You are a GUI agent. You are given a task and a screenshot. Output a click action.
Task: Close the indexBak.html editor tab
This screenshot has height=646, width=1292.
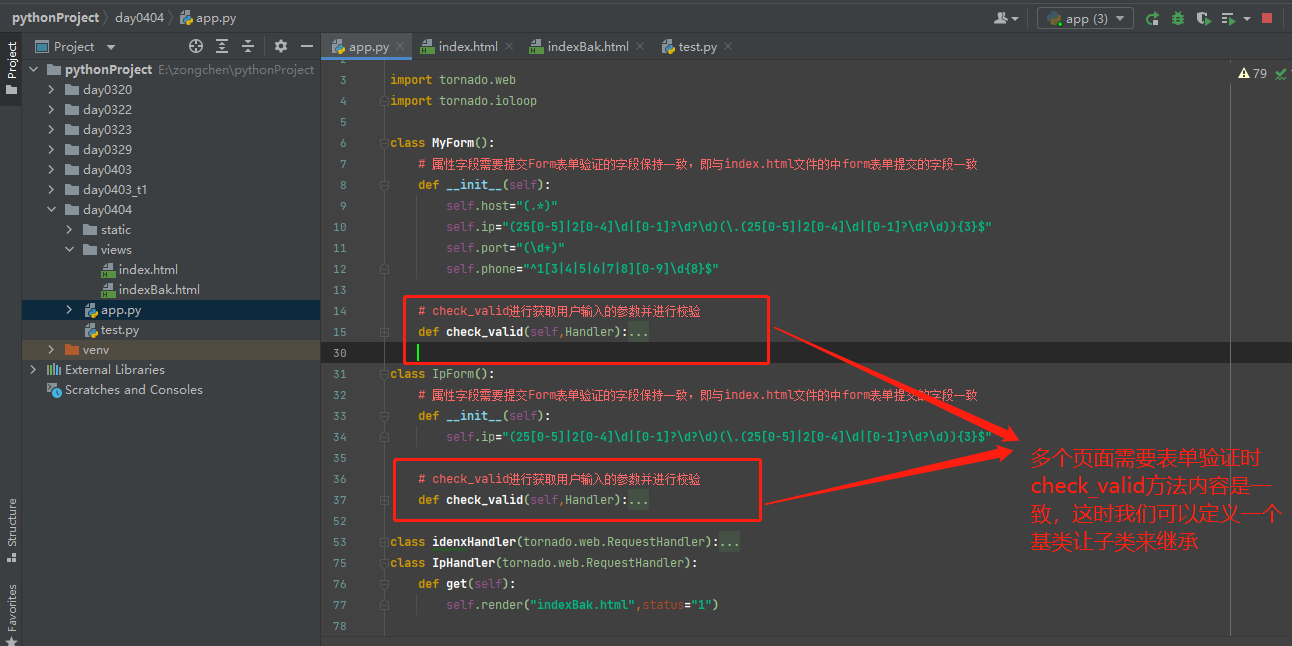coord(641,46)
